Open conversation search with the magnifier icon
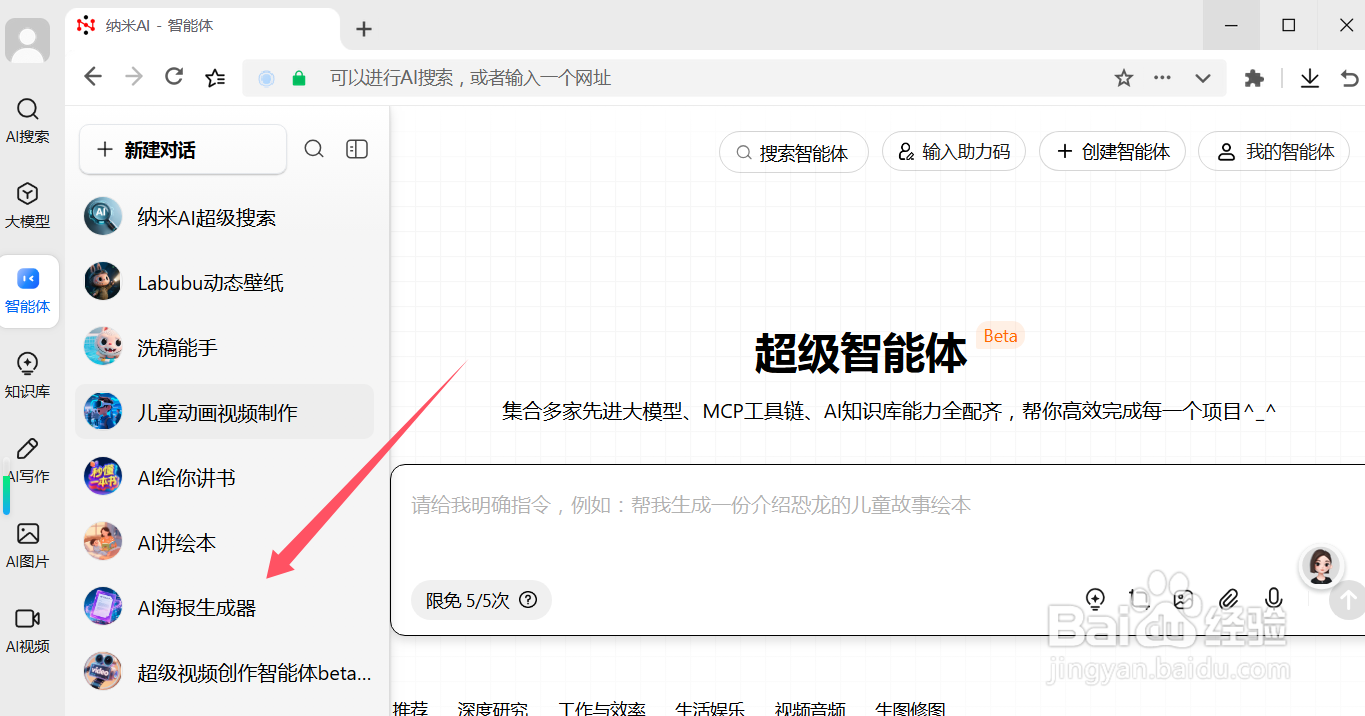The height and width of the screenshot is (716, 1365). [x=314, y=148]
